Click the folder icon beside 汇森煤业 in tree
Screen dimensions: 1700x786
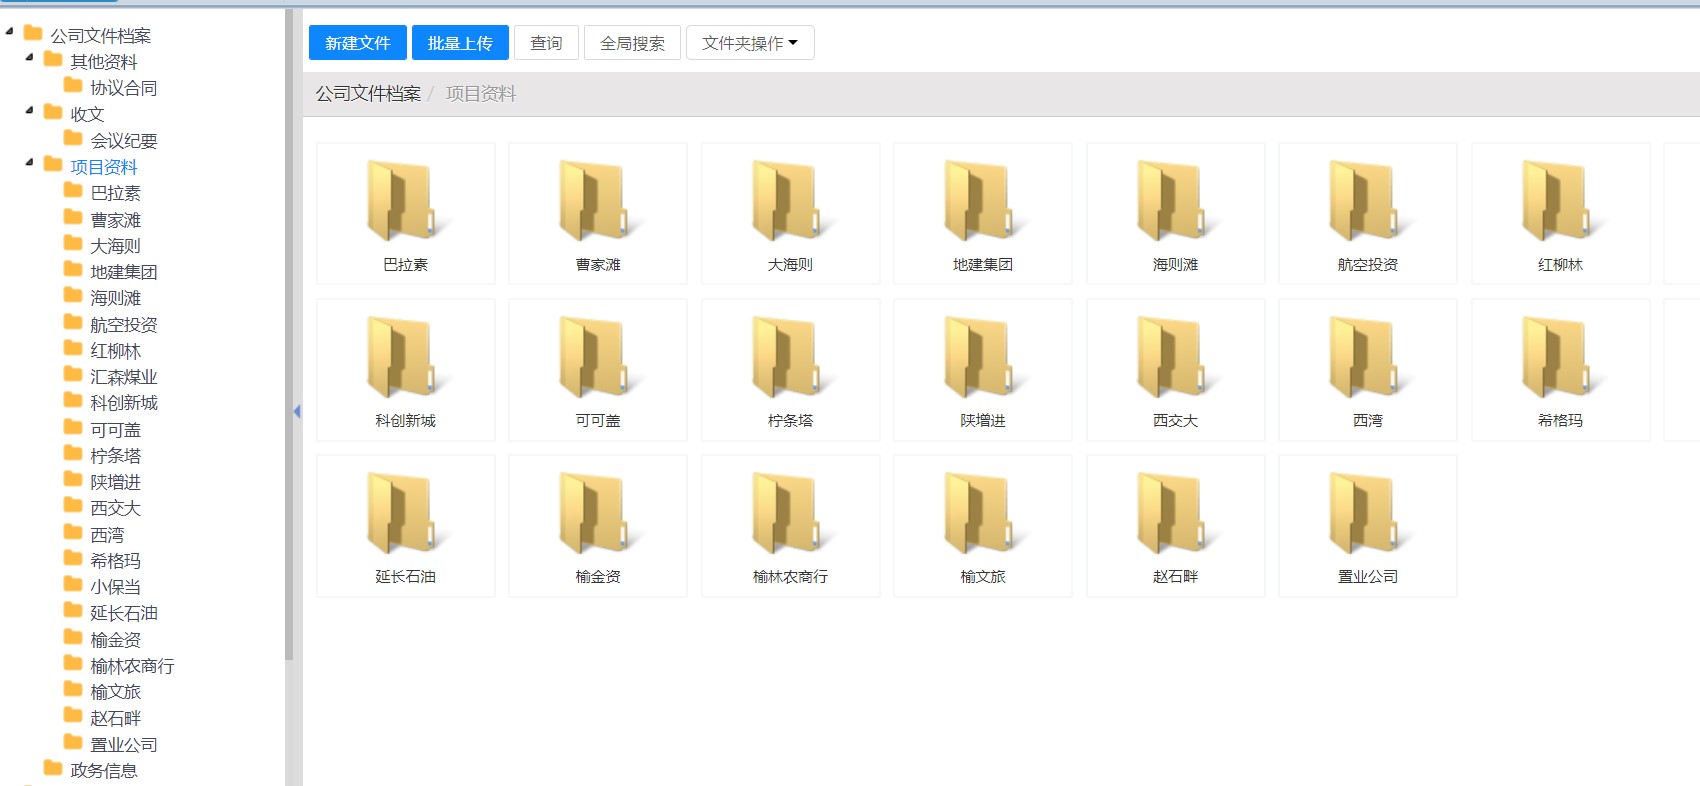[73, 374]
